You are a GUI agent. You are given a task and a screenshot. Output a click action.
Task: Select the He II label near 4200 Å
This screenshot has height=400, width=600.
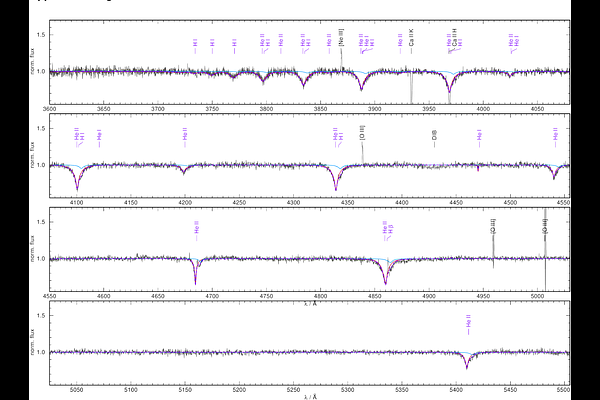(x=184, y=134)
